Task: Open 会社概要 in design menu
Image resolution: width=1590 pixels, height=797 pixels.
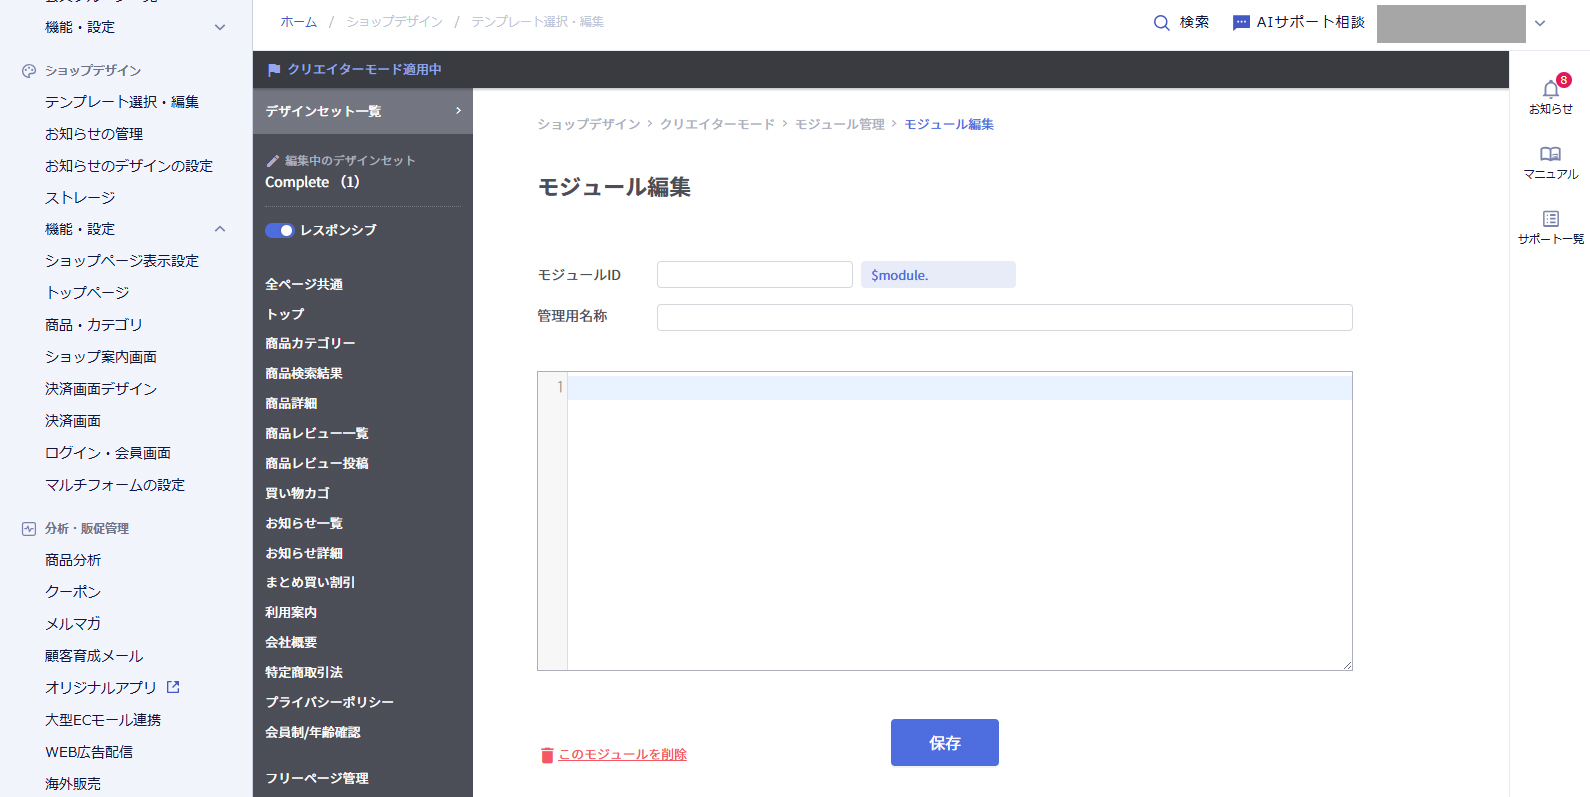Action: (x=291, y=642)
